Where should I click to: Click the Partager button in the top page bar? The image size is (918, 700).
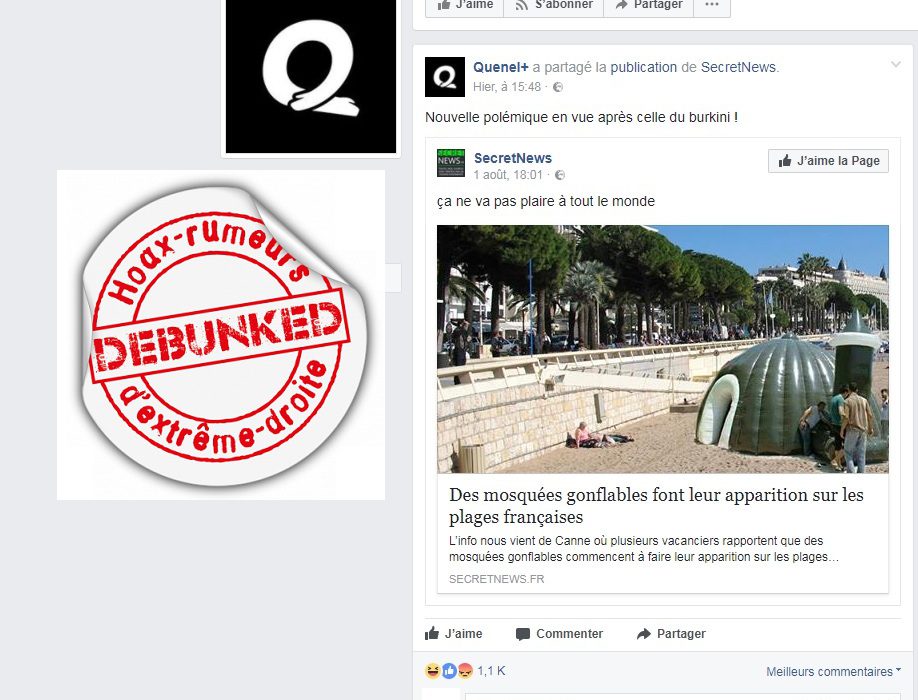click(x=649, y=5)
